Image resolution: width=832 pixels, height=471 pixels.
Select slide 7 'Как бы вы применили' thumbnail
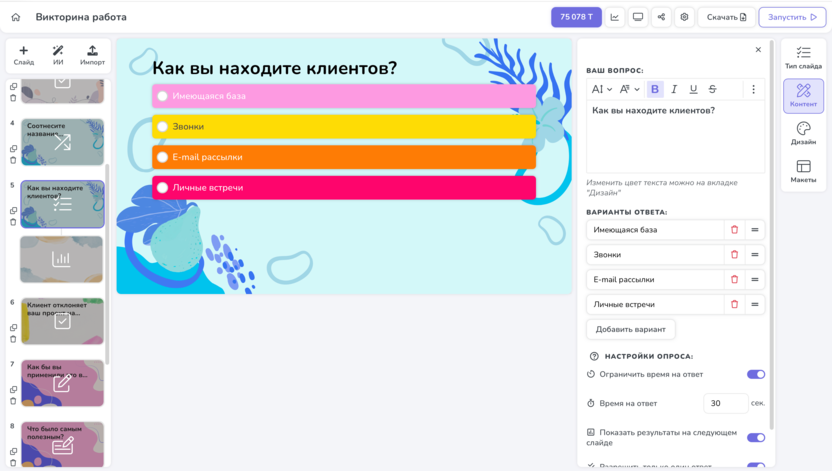(63, 383)
